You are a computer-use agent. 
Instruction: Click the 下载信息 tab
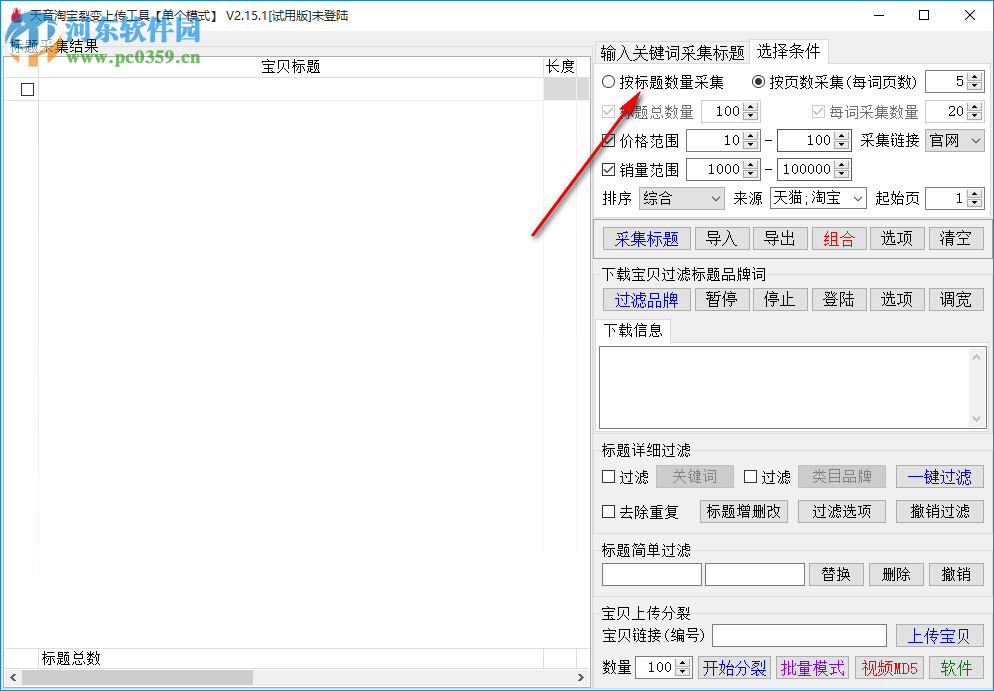pyautogui.click(x=634, y=332)
